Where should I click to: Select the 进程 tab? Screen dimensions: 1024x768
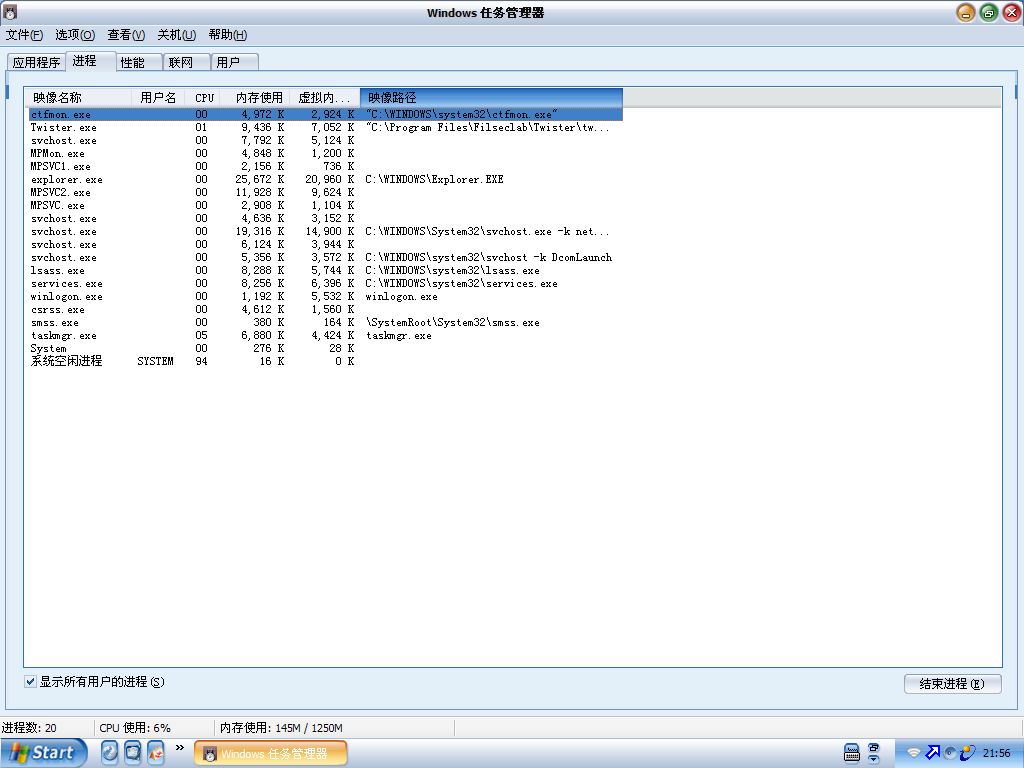(90, 61)
